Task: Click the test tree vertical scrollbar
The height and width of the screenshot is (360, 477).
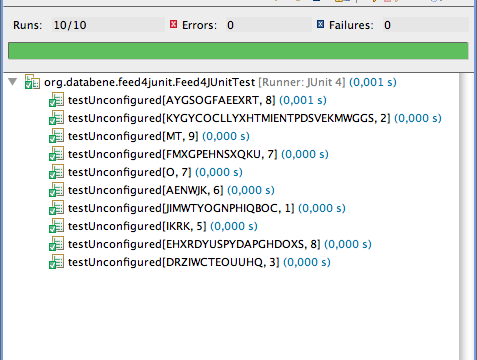Action: pos(467,217)
